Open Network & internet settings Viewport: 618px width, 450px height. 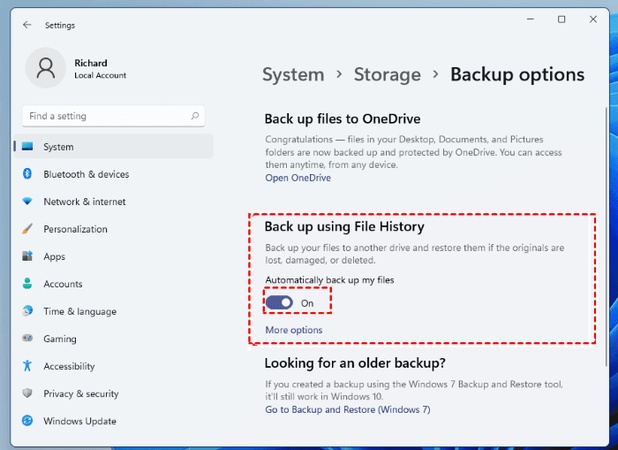(114, 201)
